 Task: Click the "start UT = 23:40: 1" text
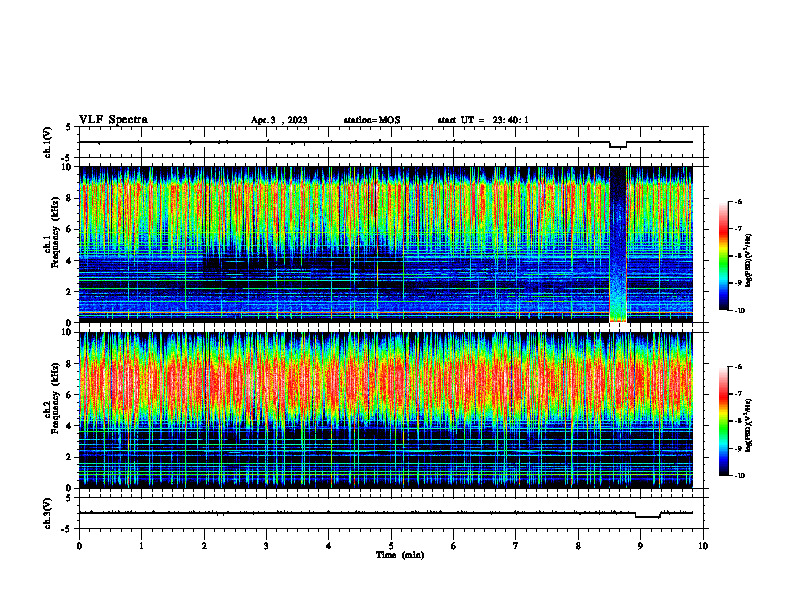[x=483, y=120]
